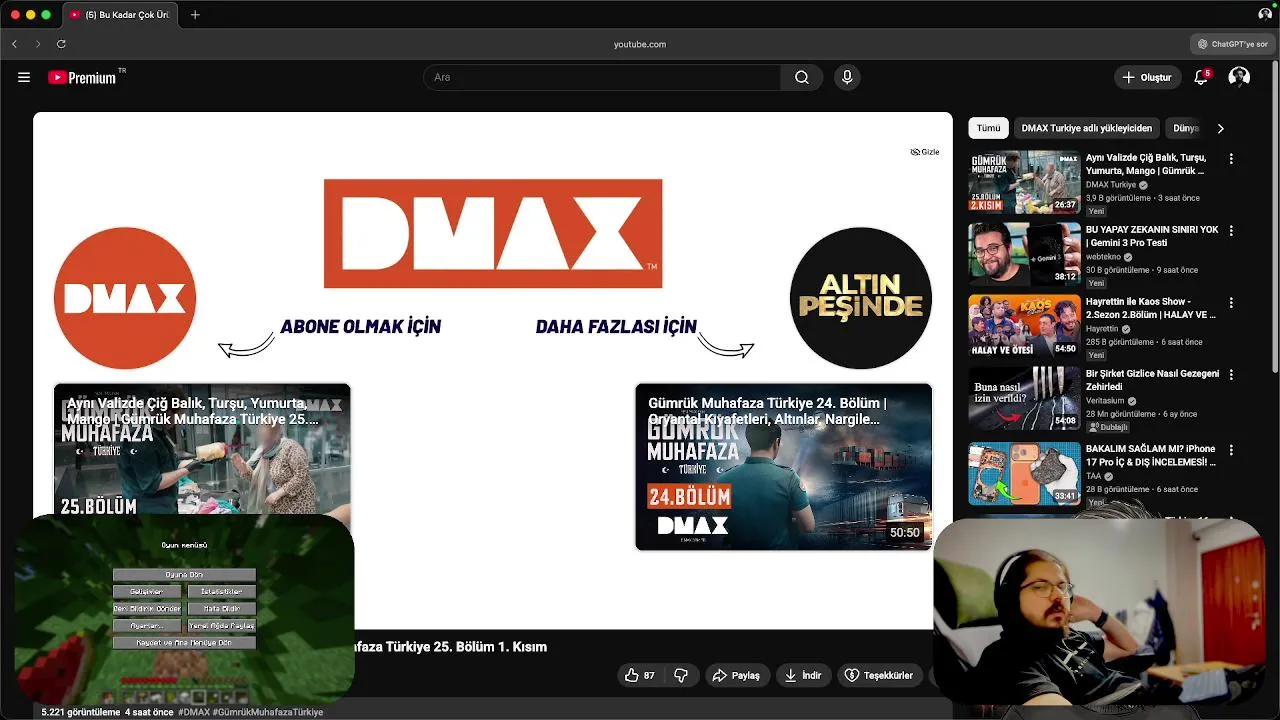The width and height of the screenshot is (1280, 720).
Task: Click the ChatGPT'ye sor button
Action: pyautogui.click(x=1233, y=44)
